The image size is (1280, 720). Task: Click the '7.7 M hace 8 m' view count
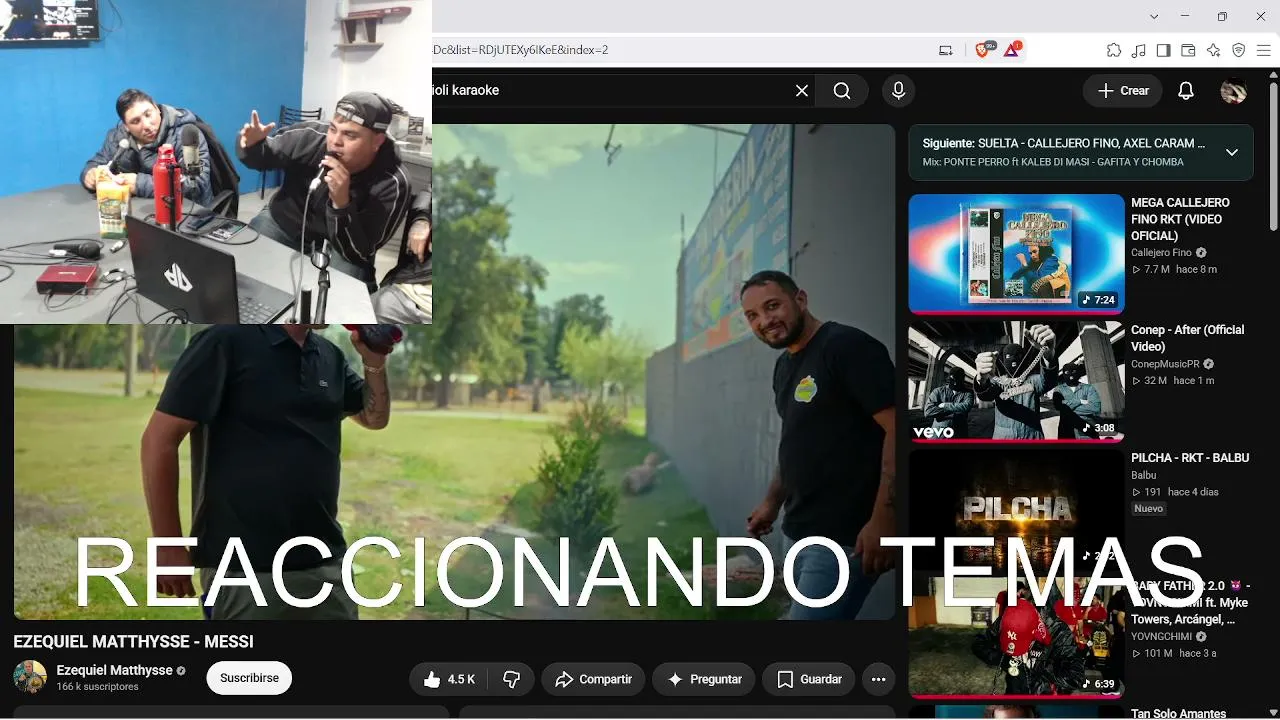coord(1174,270)
